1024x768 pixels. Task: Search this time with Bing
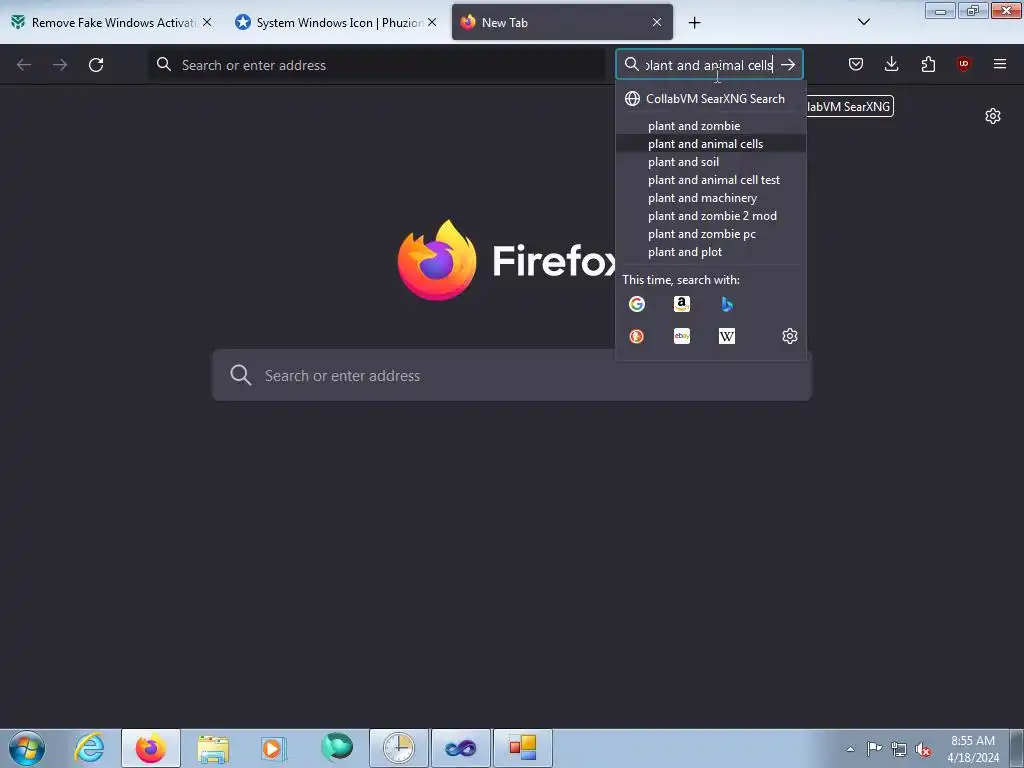727,304
